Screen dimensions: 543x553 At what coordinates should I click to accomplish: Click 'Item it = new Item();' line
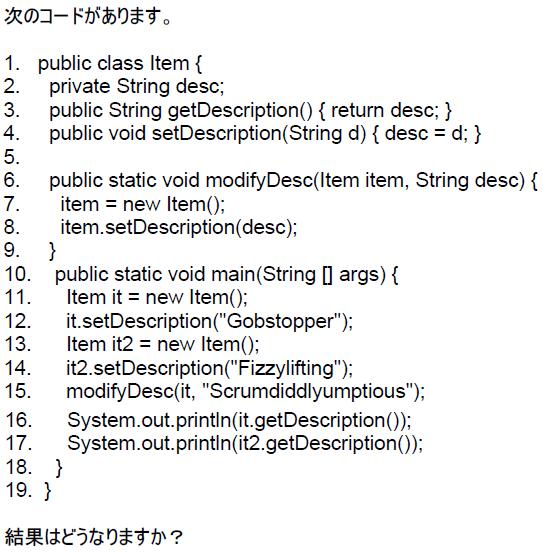click(157, 298)
